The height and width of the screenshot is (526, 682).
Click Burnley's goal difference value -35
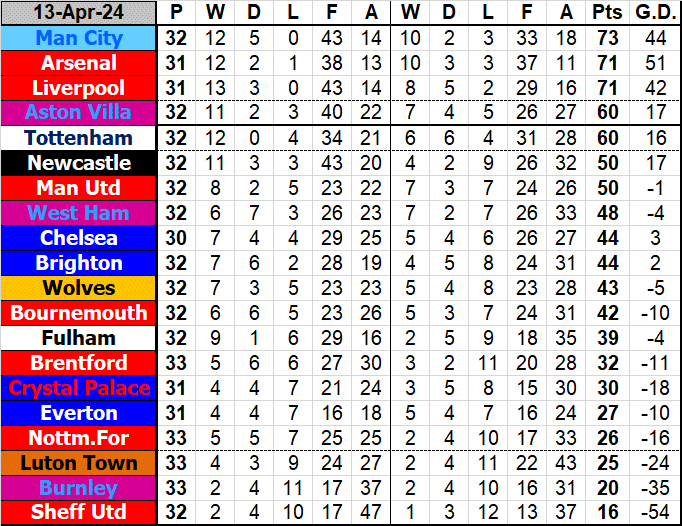pos(655,488)
